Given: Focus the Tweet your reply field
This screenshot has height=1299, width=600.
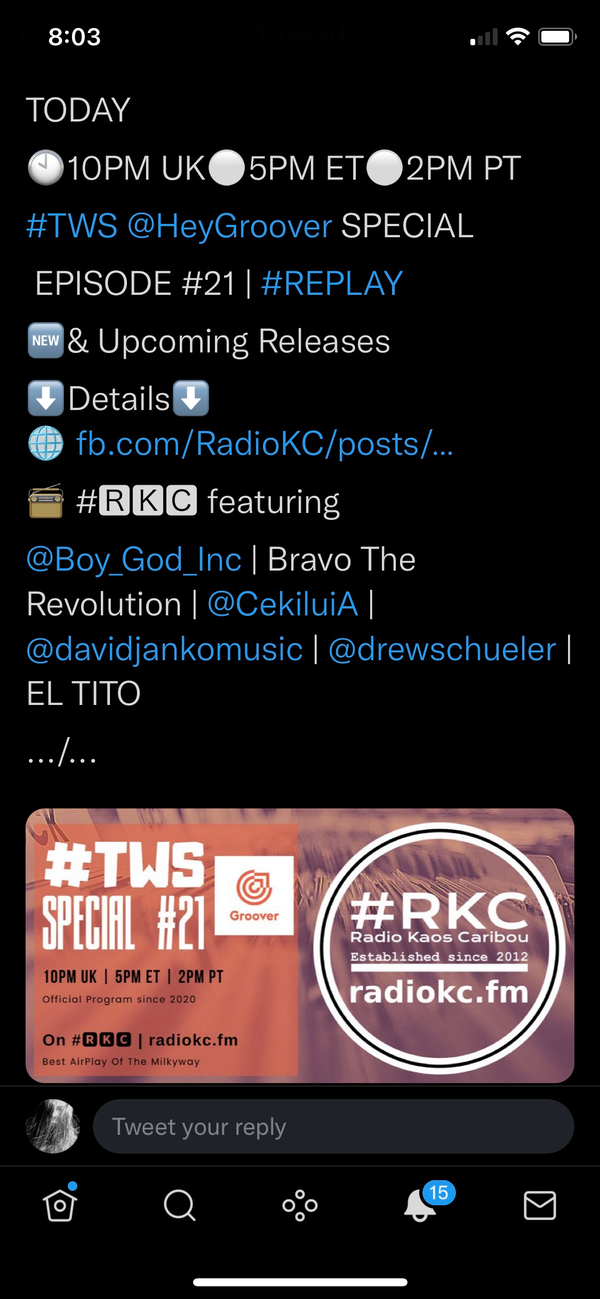Looking at the screenshot, I should [333, 1127].
